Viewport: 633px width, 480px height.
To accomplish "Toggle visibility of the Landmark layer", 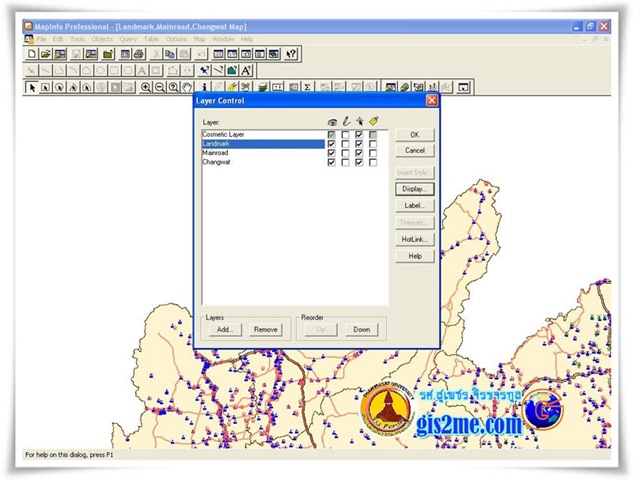I will pos(331,144).
